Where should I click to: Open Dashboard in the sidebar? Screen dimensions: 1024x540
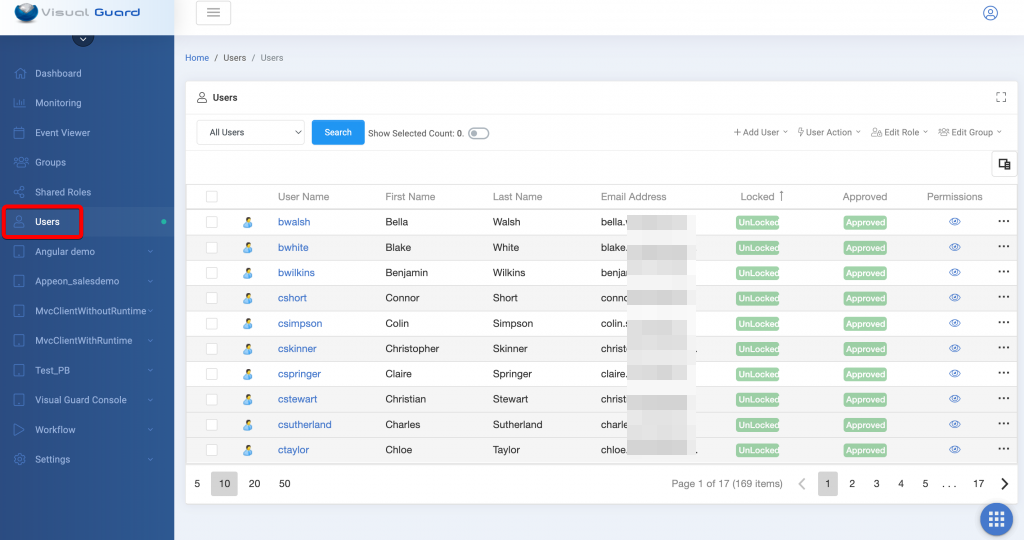pyautogui.click(x=58, y=73)
